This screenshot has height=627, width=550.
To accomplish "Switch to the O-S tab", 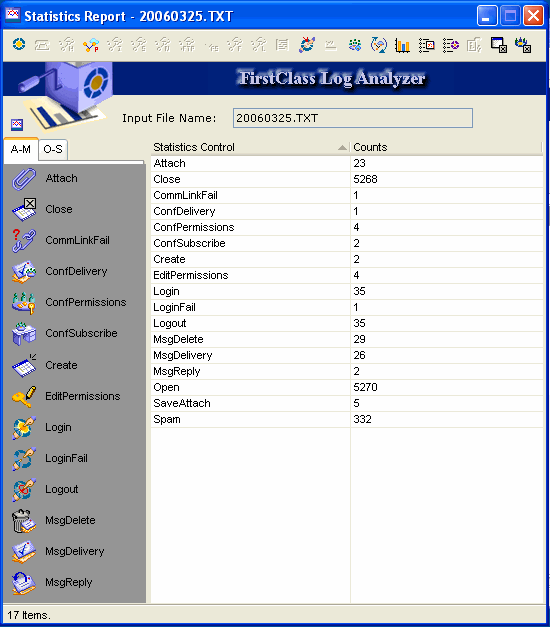I will click(x=53, y=150).
